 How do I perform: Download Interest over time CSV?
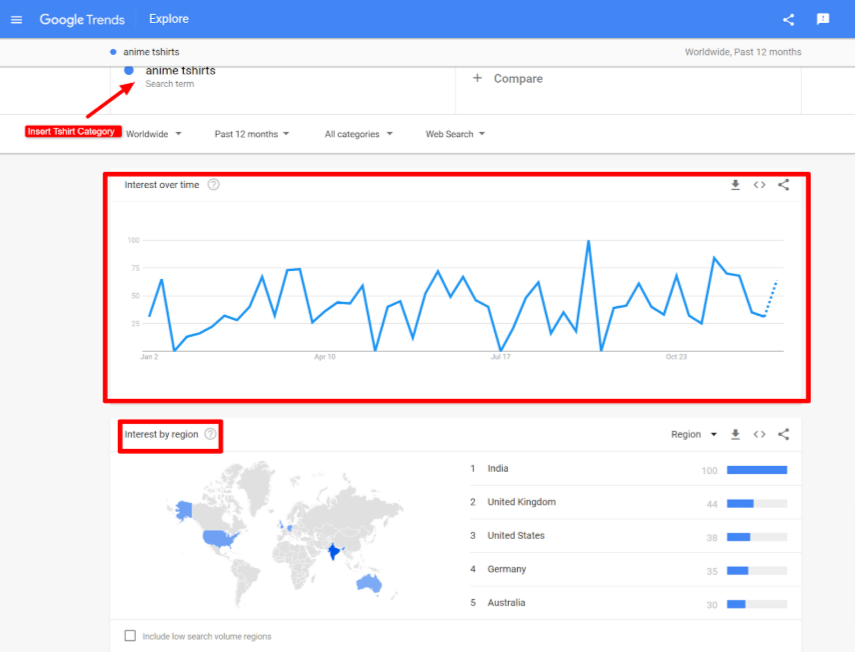pyautogui.click(x=735, y=185)
